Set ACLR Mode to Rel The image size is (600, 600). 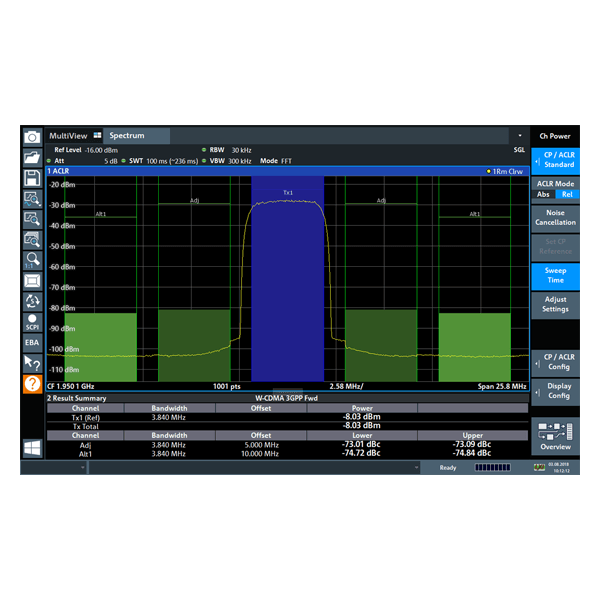pos(567,194)
